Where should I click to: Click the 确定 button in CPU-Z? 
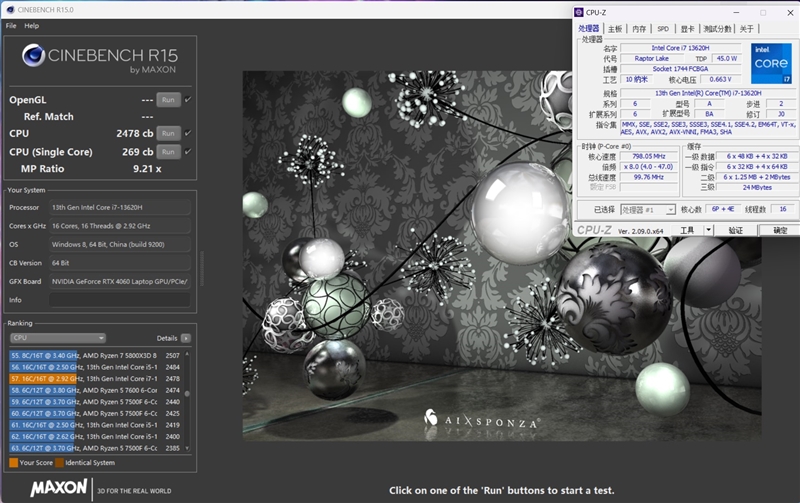tap(780, 230)
